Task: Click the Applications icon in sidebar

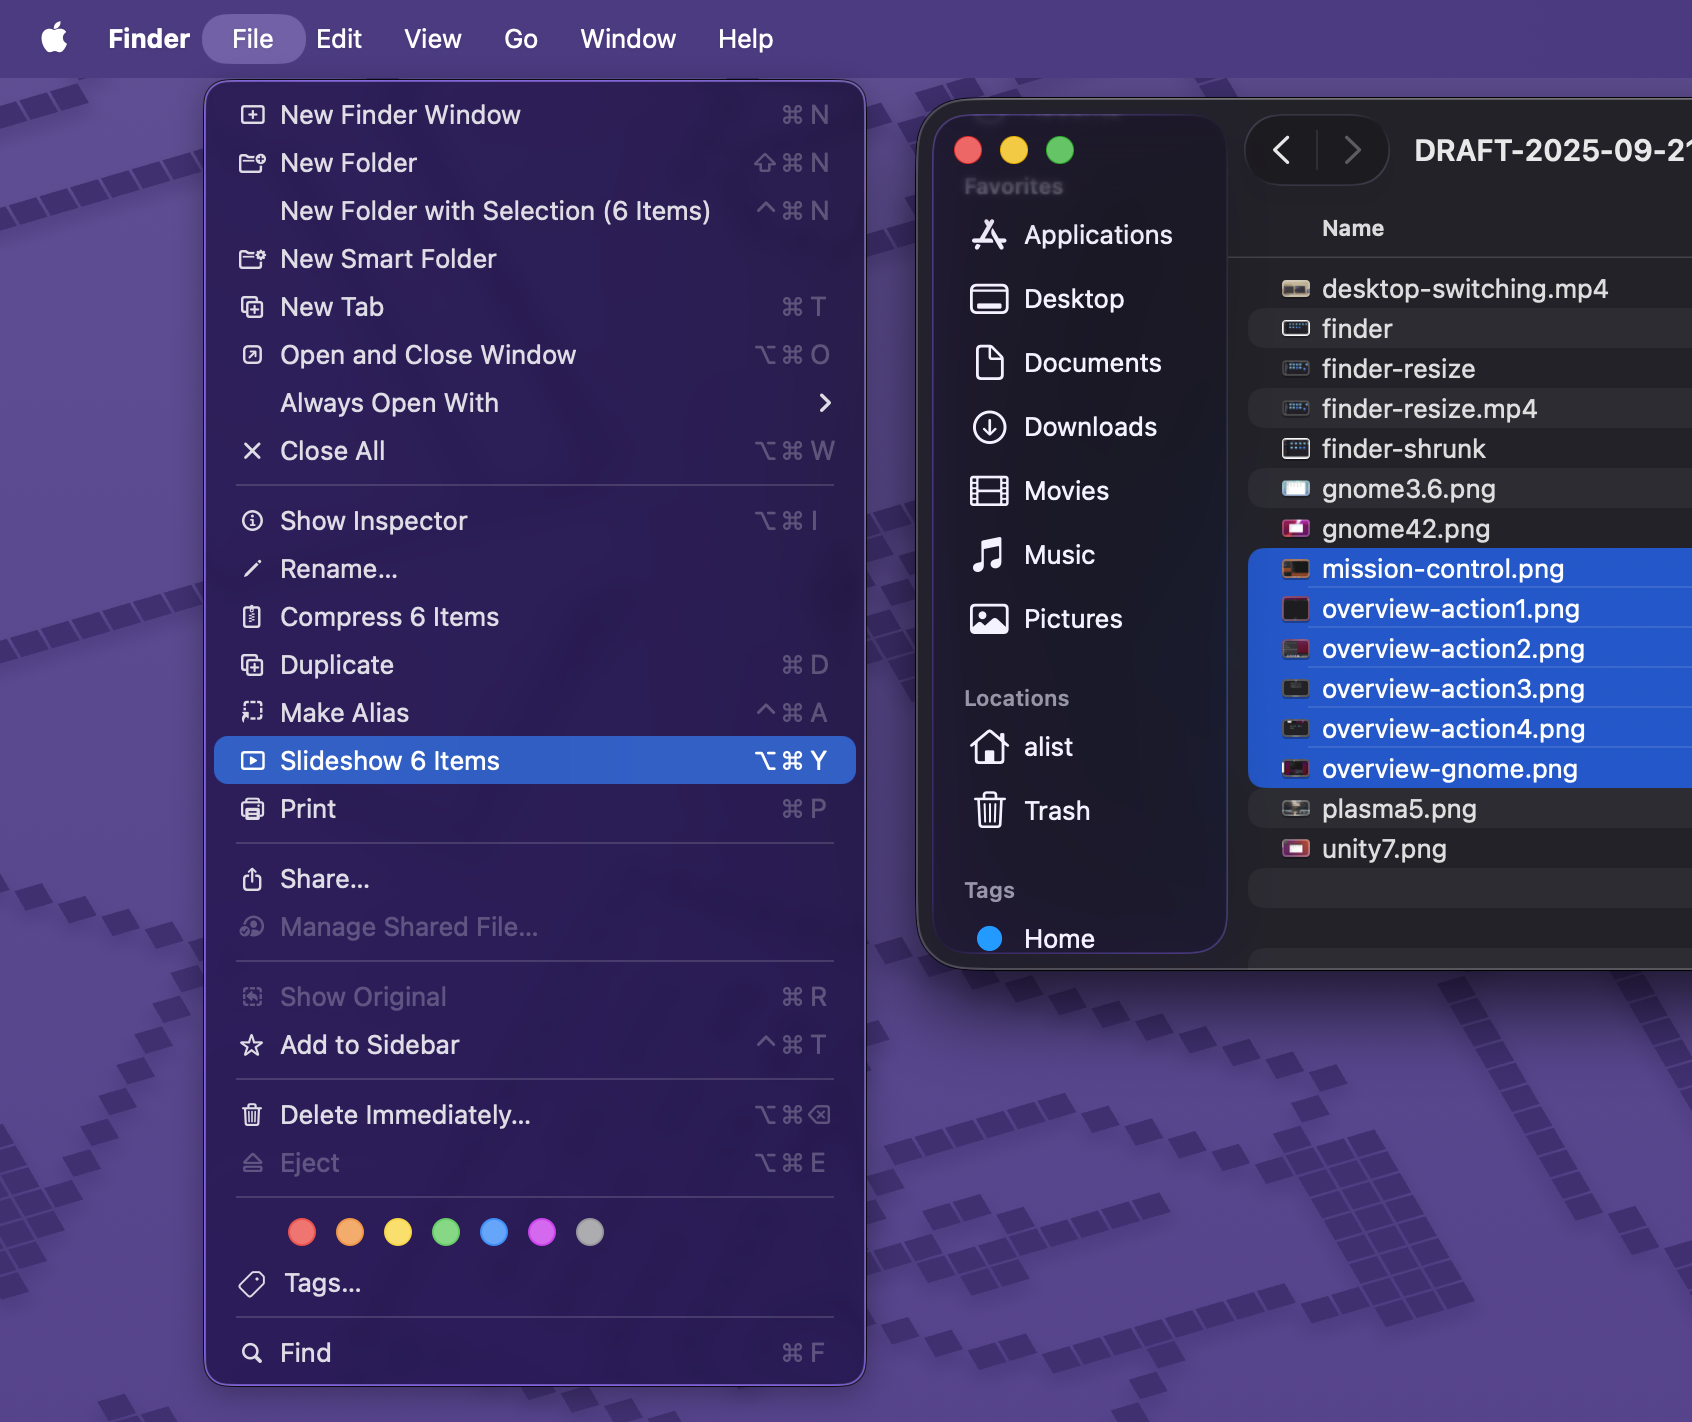Action: pyautogui.click(x=988, y=235)
